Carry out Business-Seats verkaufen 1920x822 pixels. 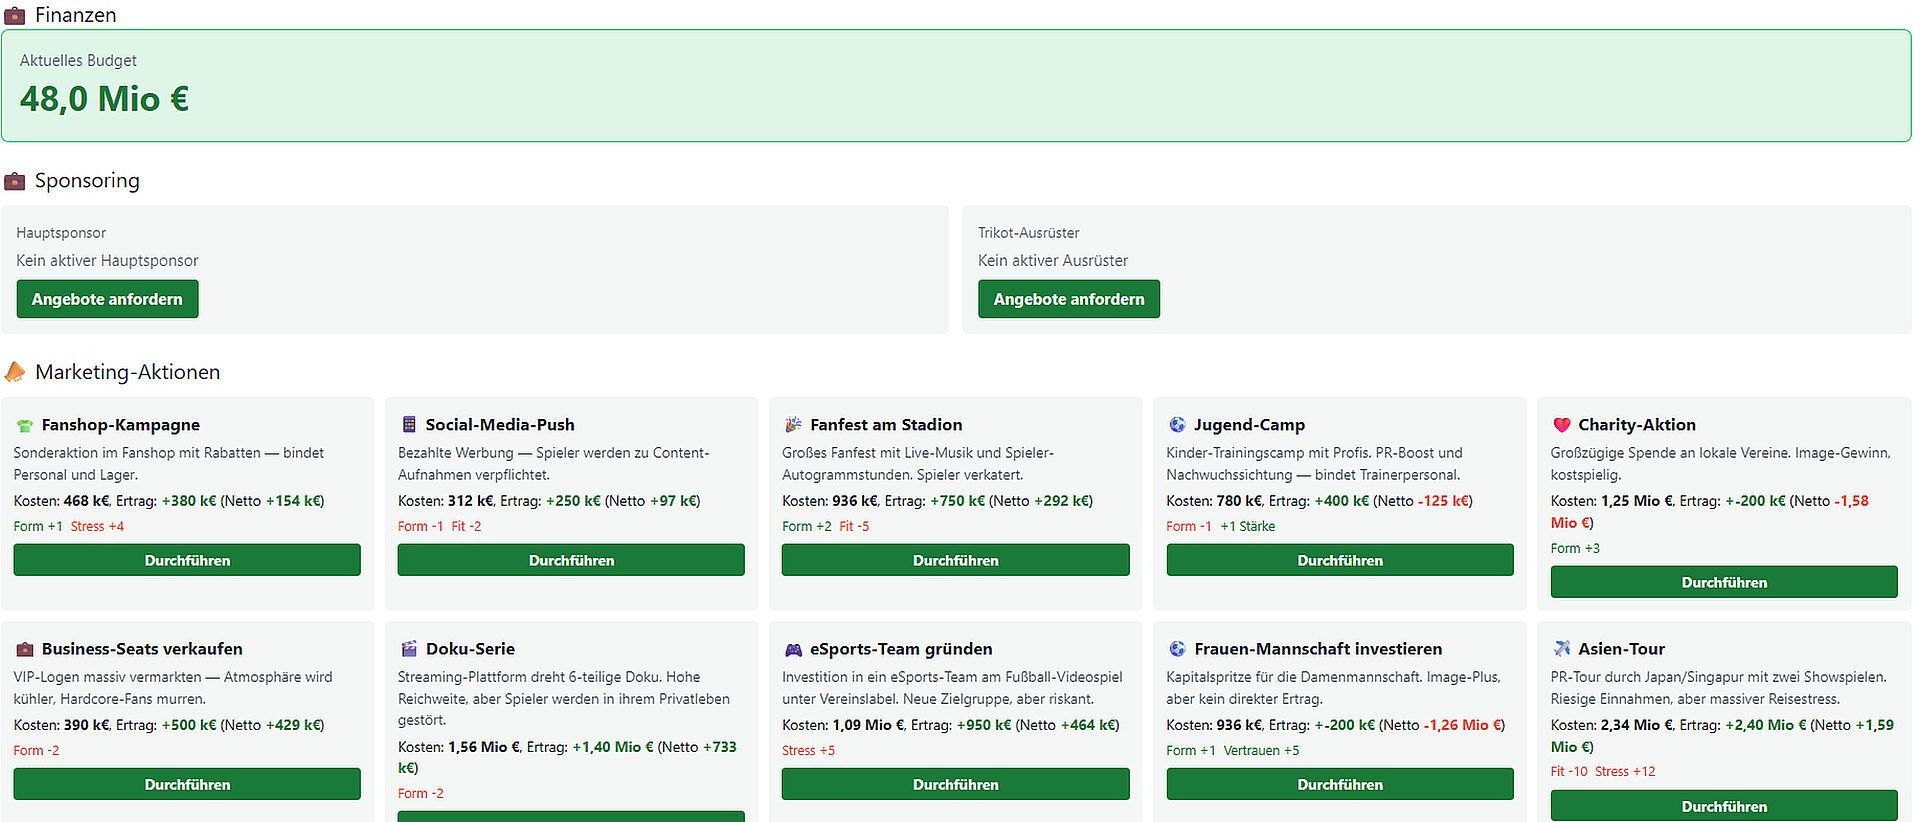click(187, 784)
